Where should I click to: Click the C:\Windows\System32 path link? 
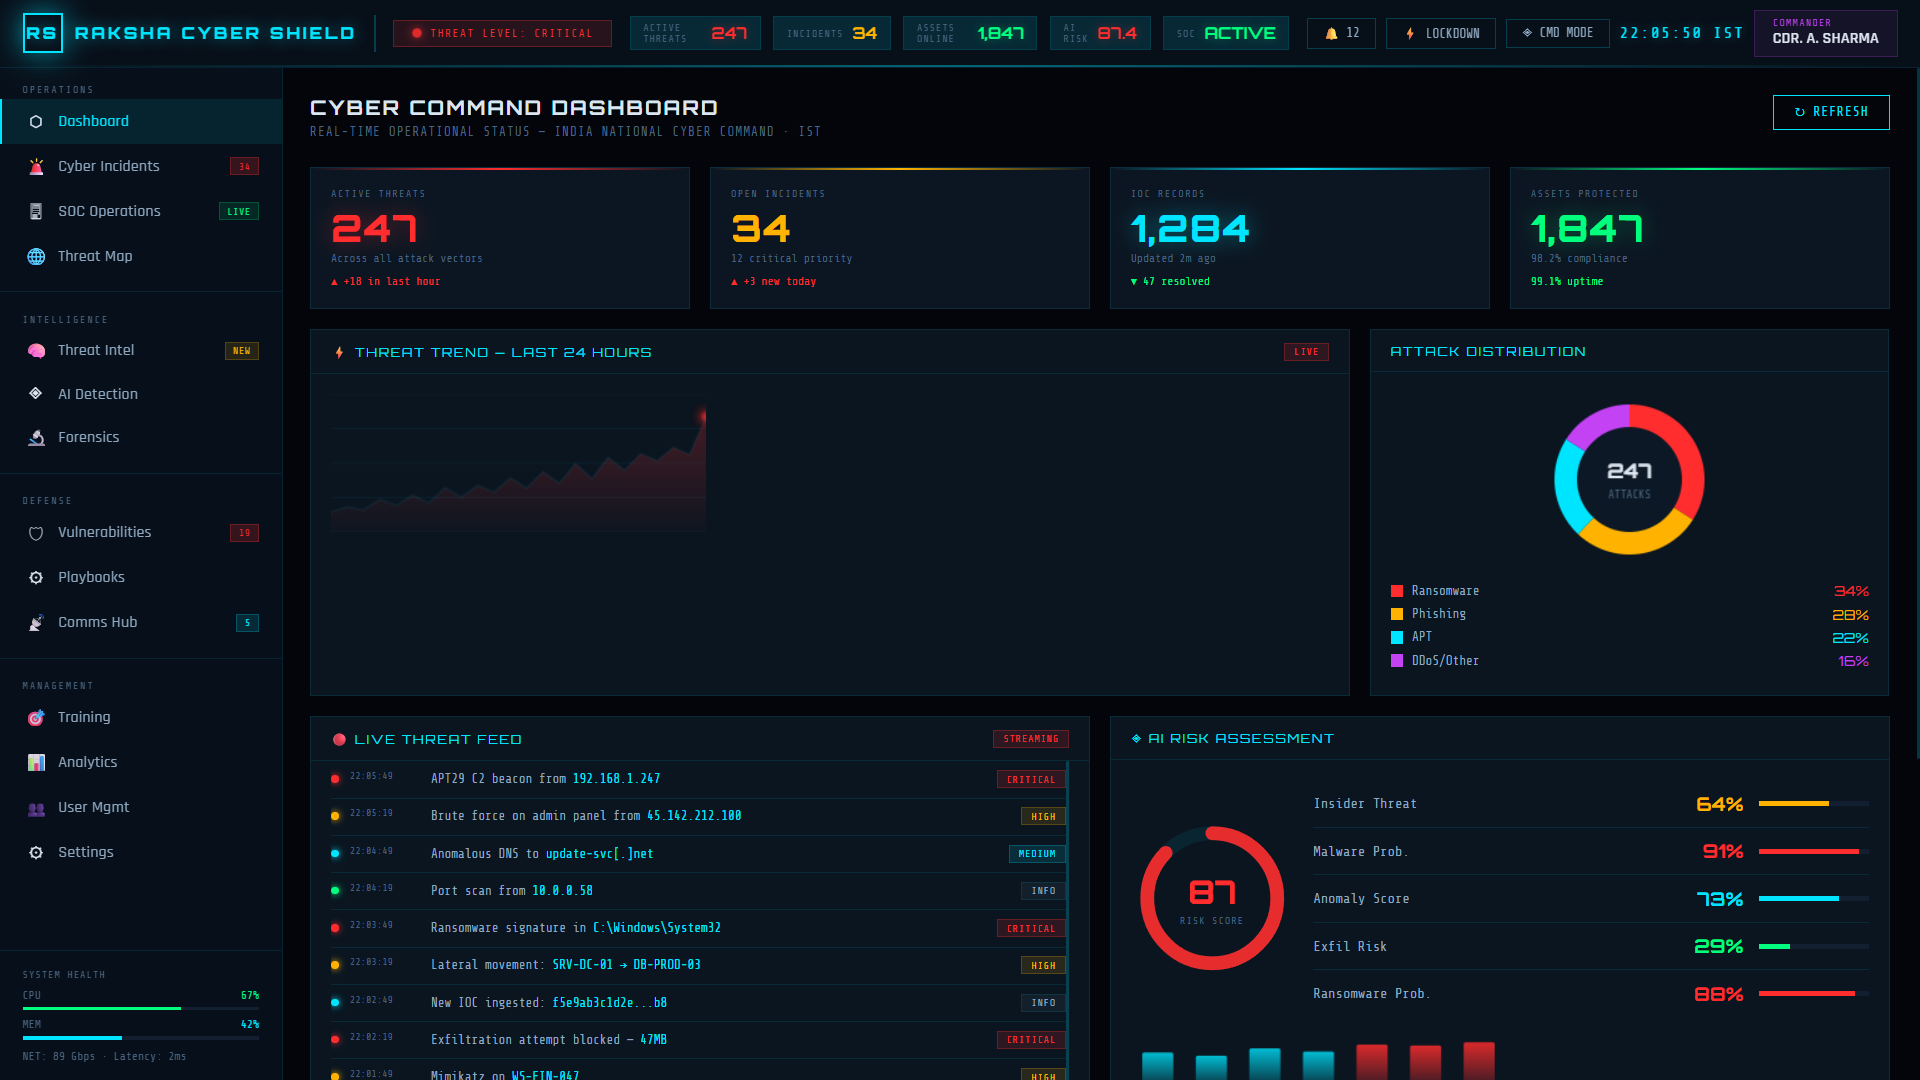657,928
